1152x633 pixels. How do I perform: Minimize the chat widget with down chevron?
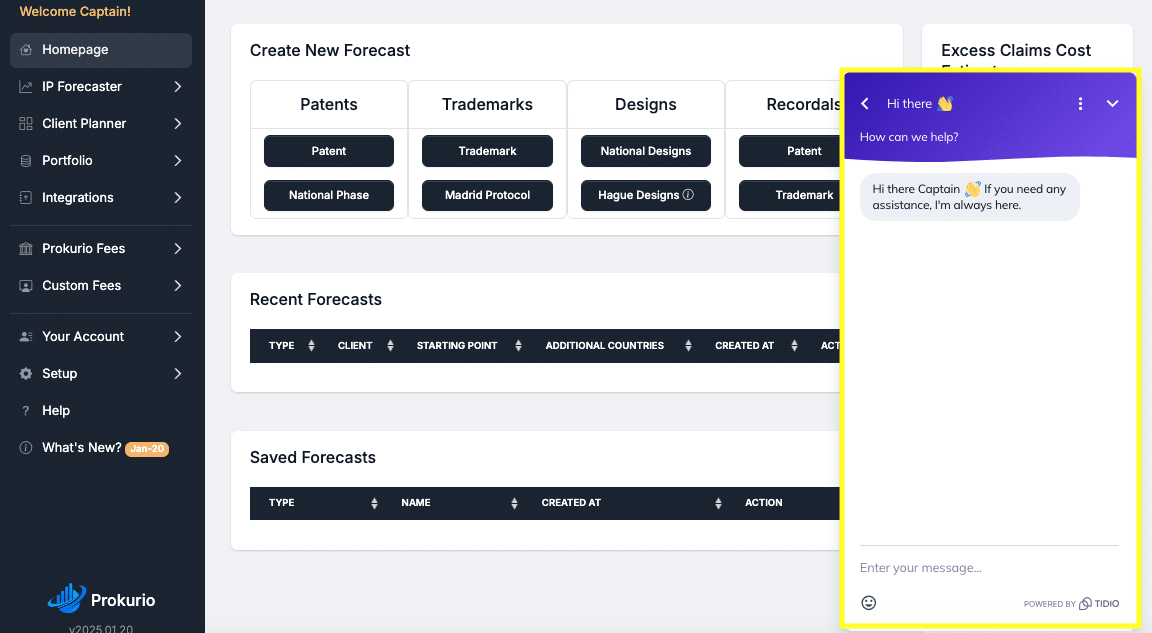[1112, 104]
